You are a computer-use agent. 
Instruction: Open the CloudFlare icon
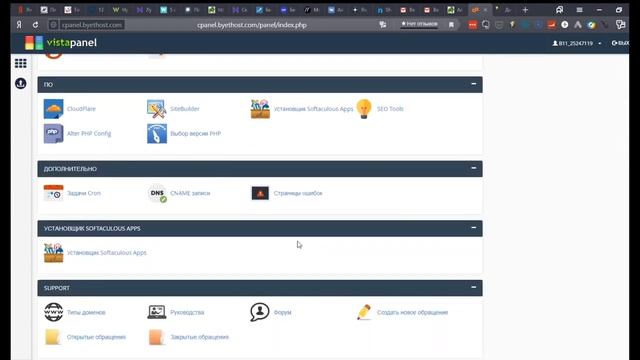(53, 109)
